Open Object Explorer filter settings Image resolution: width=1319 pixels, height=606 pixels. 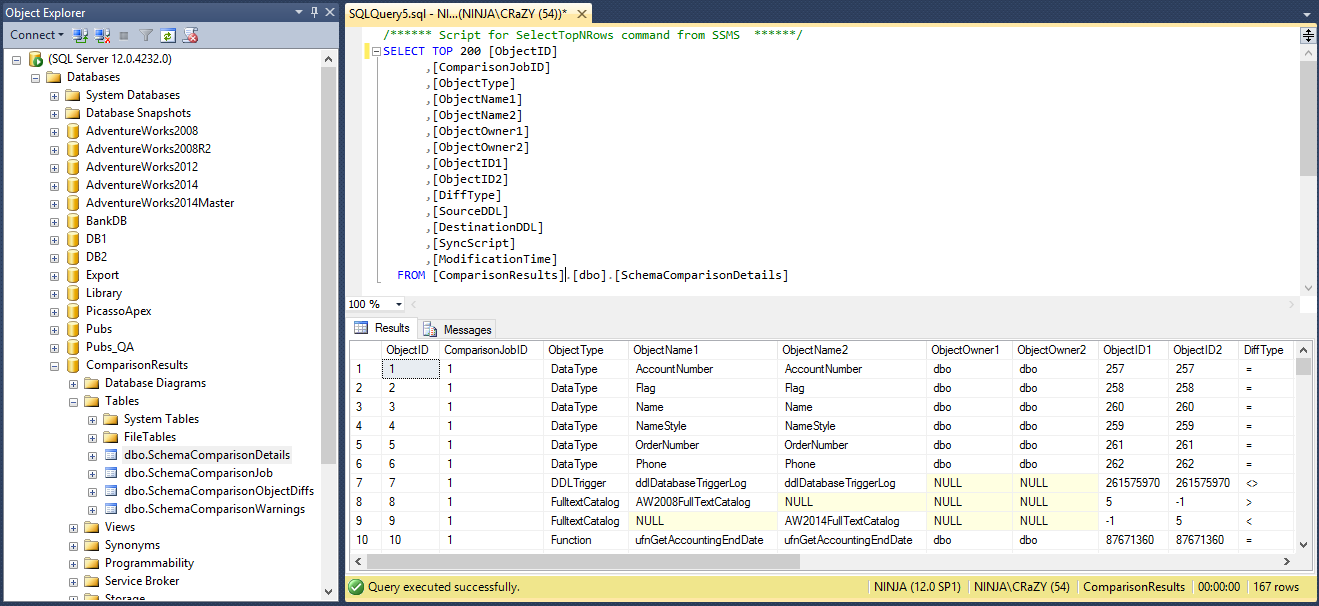(x=145, y=34)
